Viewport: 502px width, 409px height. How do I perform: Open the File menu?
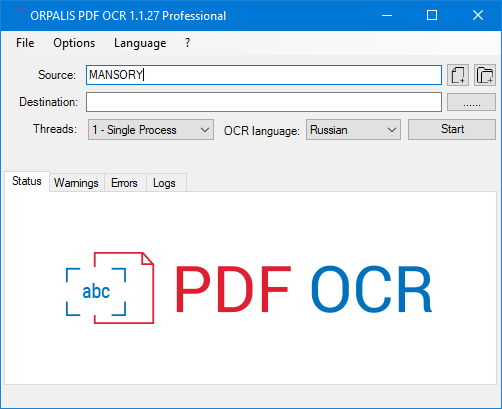click(25, 43)
